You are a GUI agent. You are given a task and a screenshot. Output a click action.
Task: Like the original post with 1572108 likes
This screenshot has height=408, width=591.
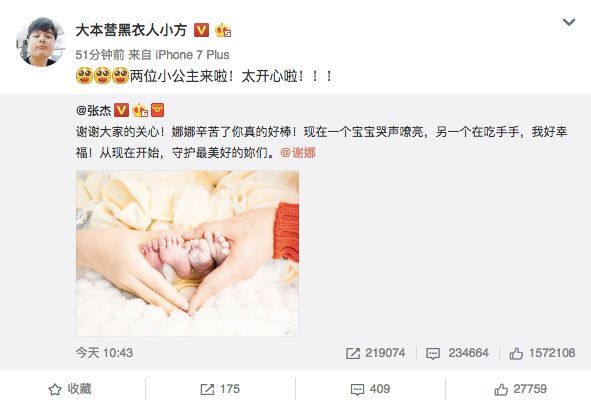coord(542,353)
